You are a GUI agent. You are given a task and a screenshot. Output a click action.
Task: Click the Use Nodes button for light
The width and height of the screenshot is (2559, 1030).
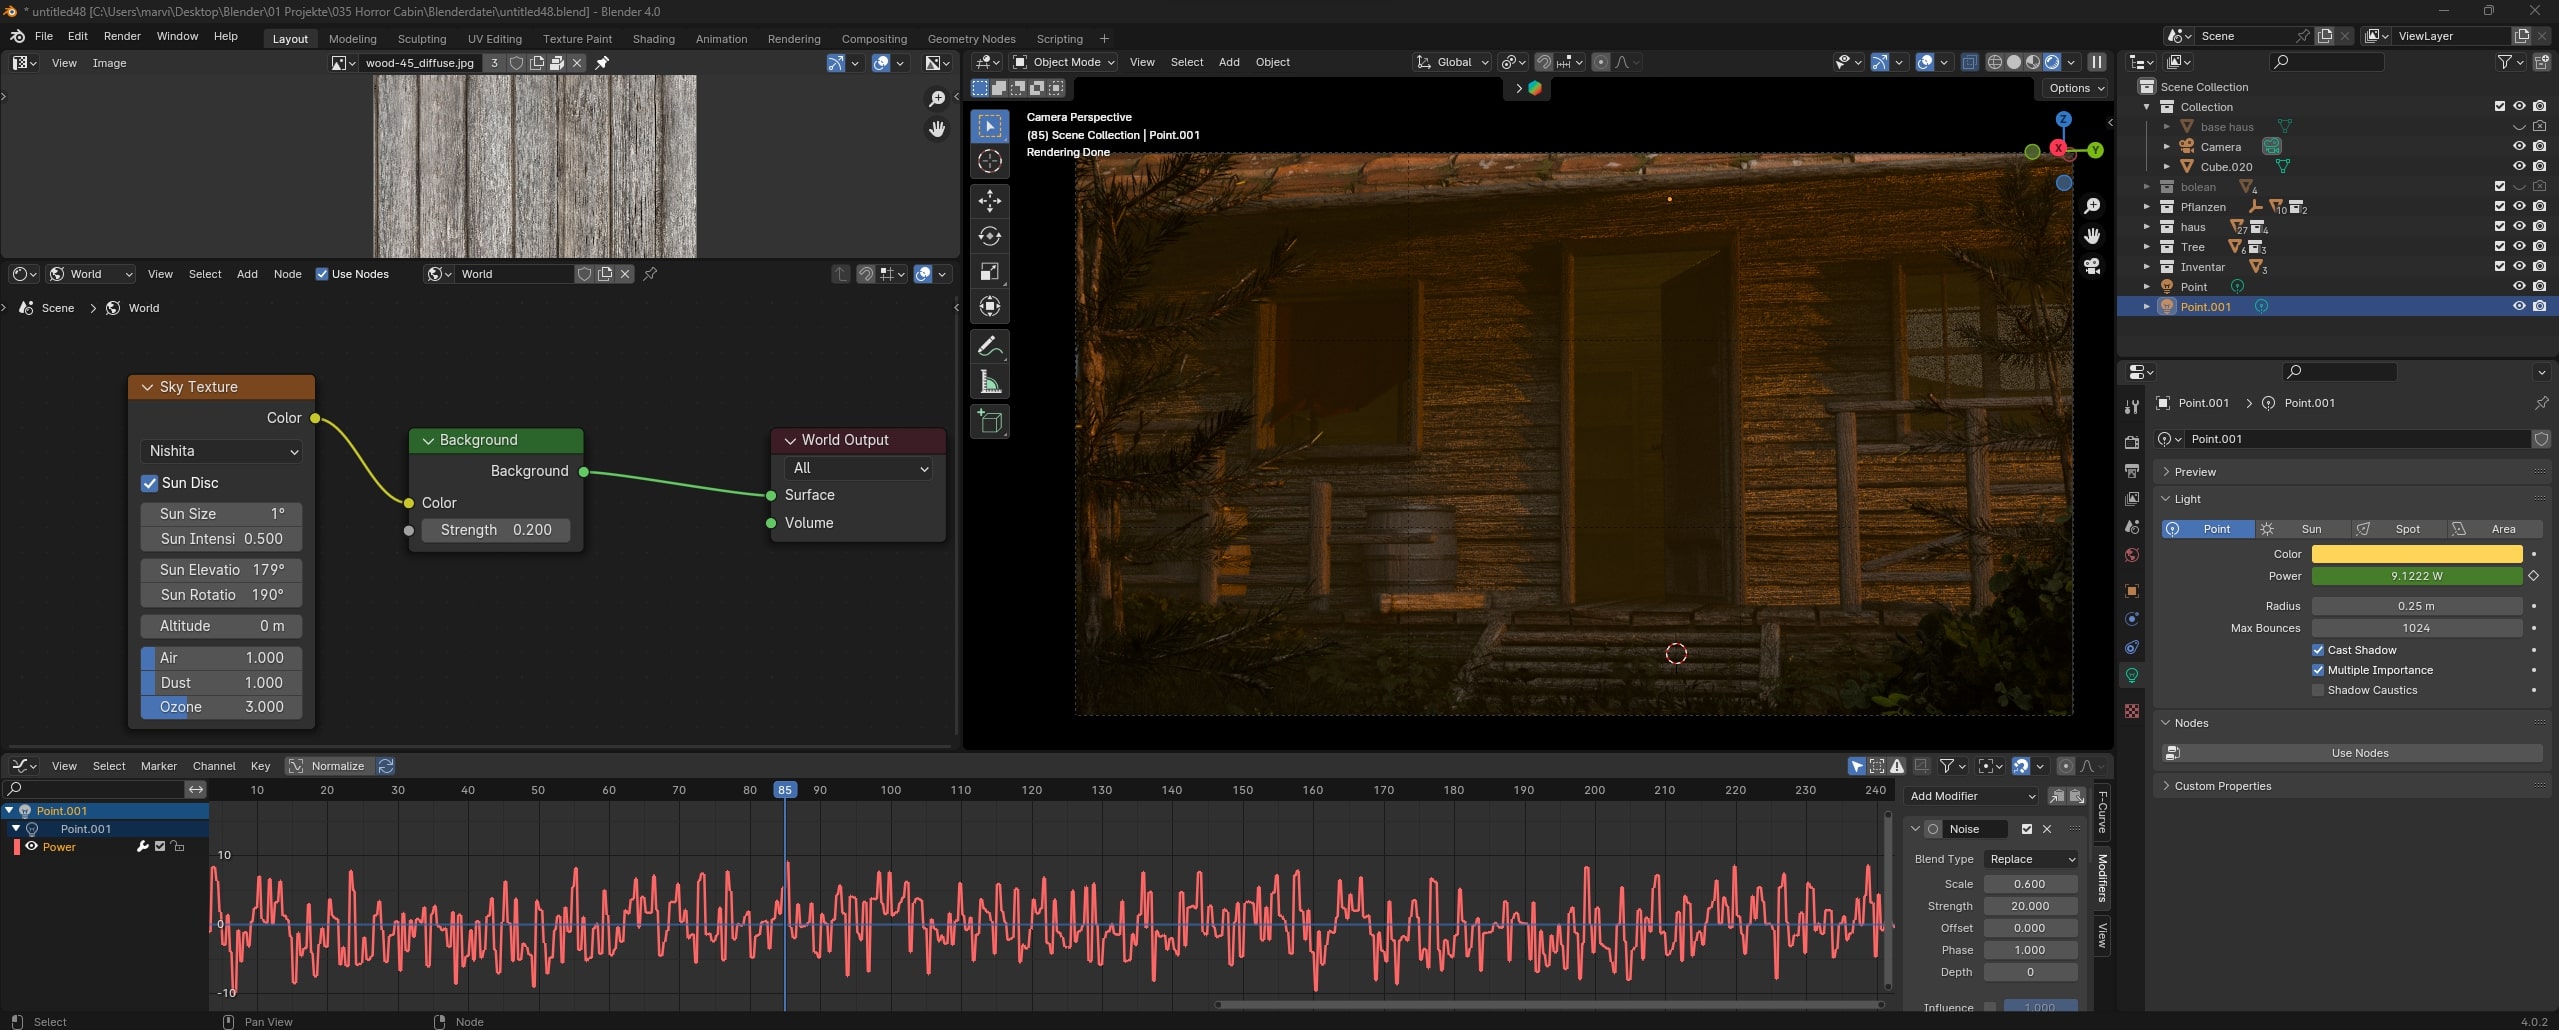(2359, 753)
